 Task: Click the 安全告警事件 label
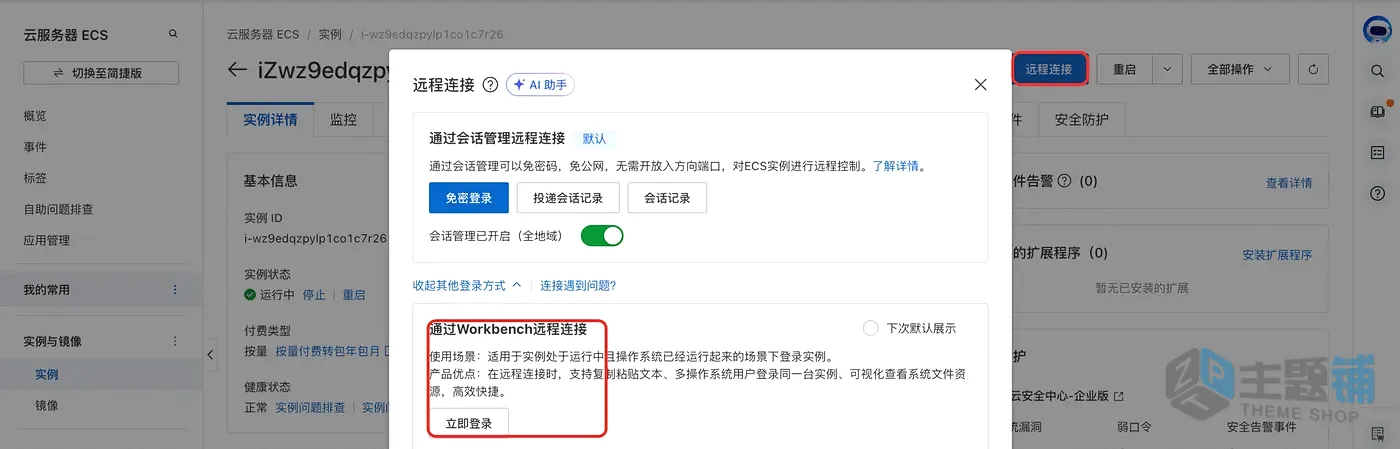point(1261,427)
